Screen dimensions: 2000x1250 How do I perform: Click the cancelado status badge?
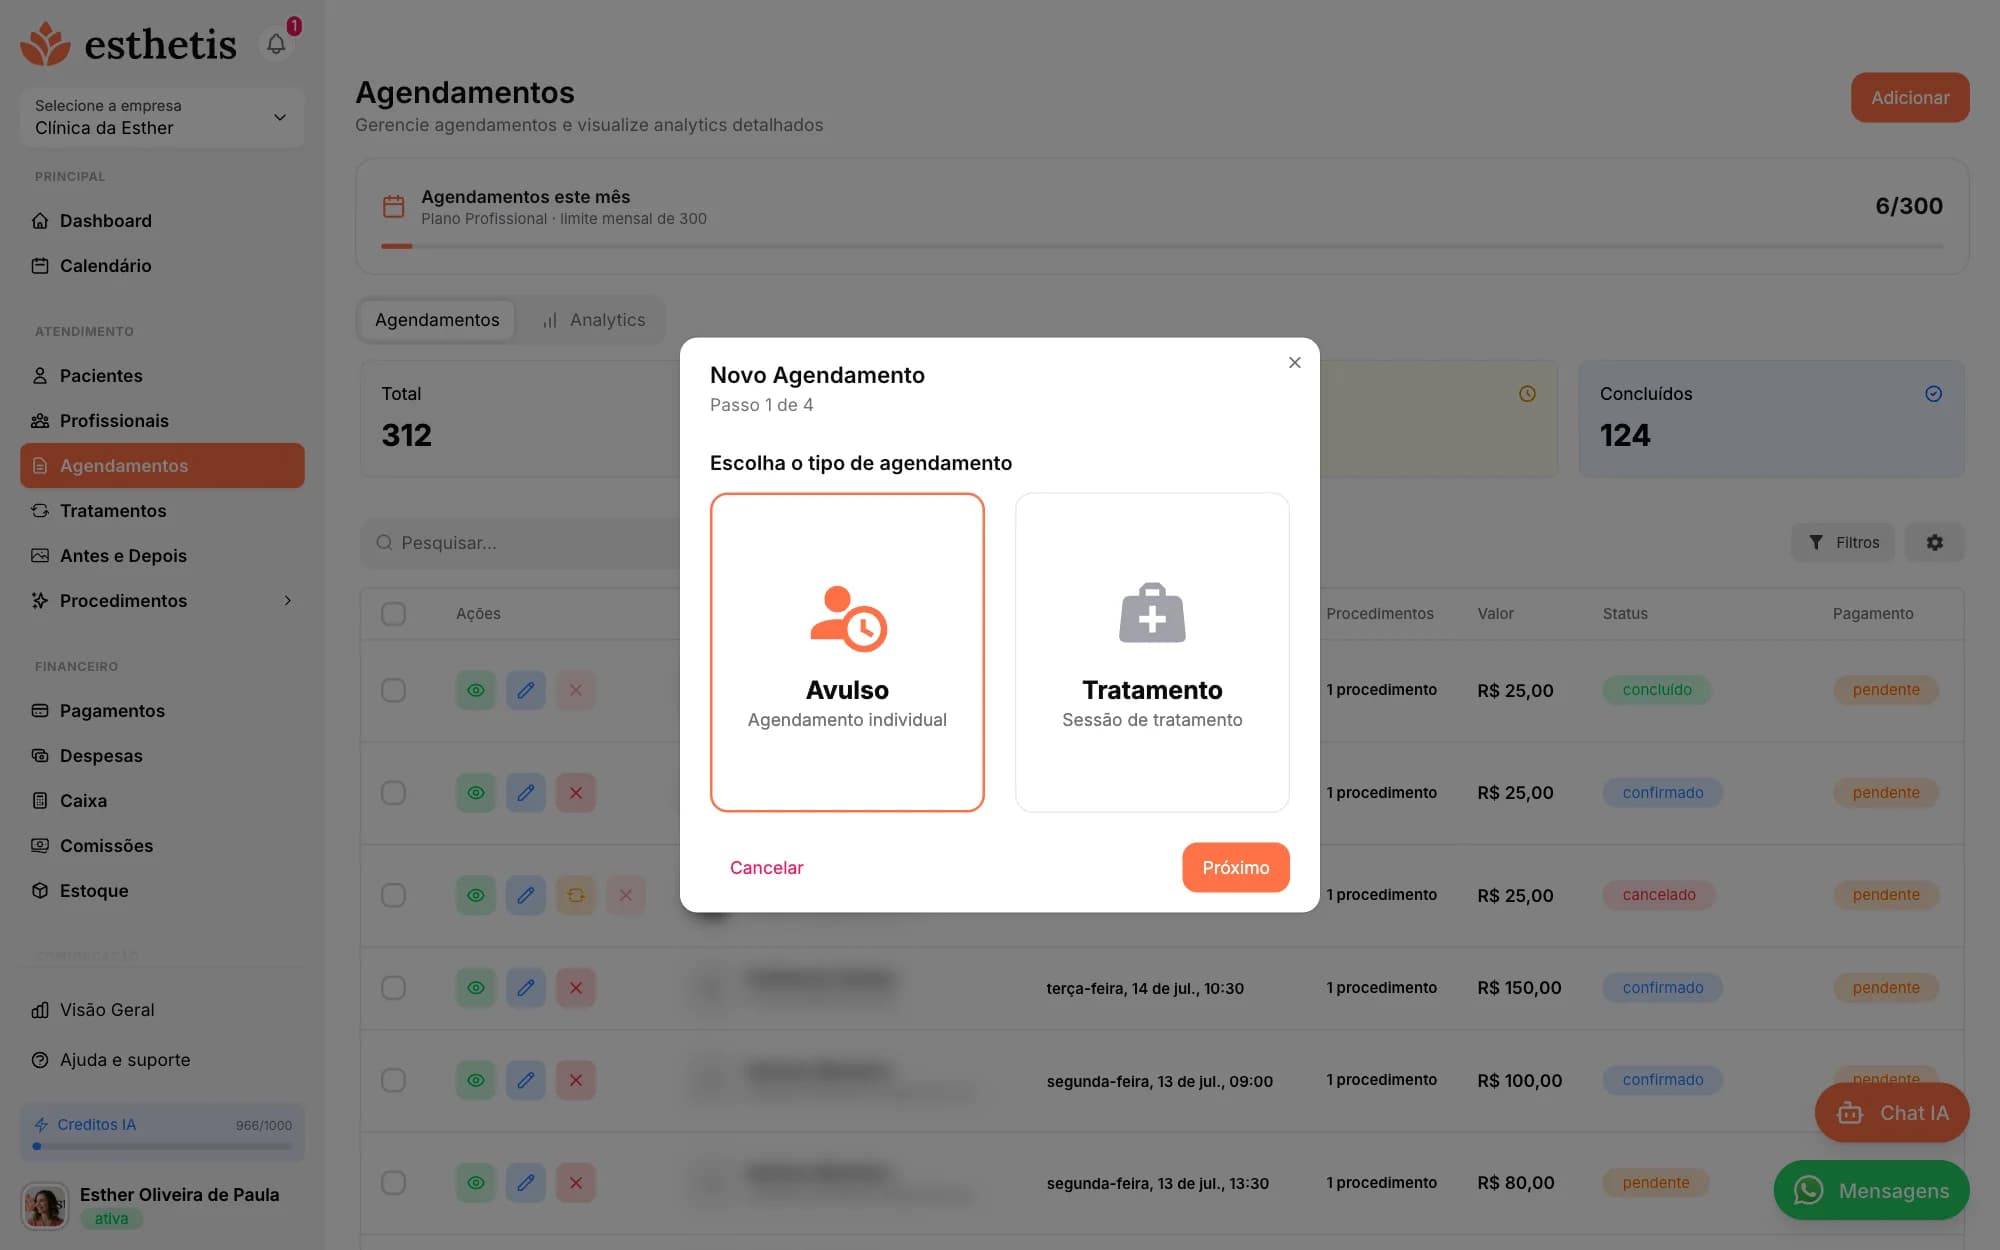point(1658,895)
